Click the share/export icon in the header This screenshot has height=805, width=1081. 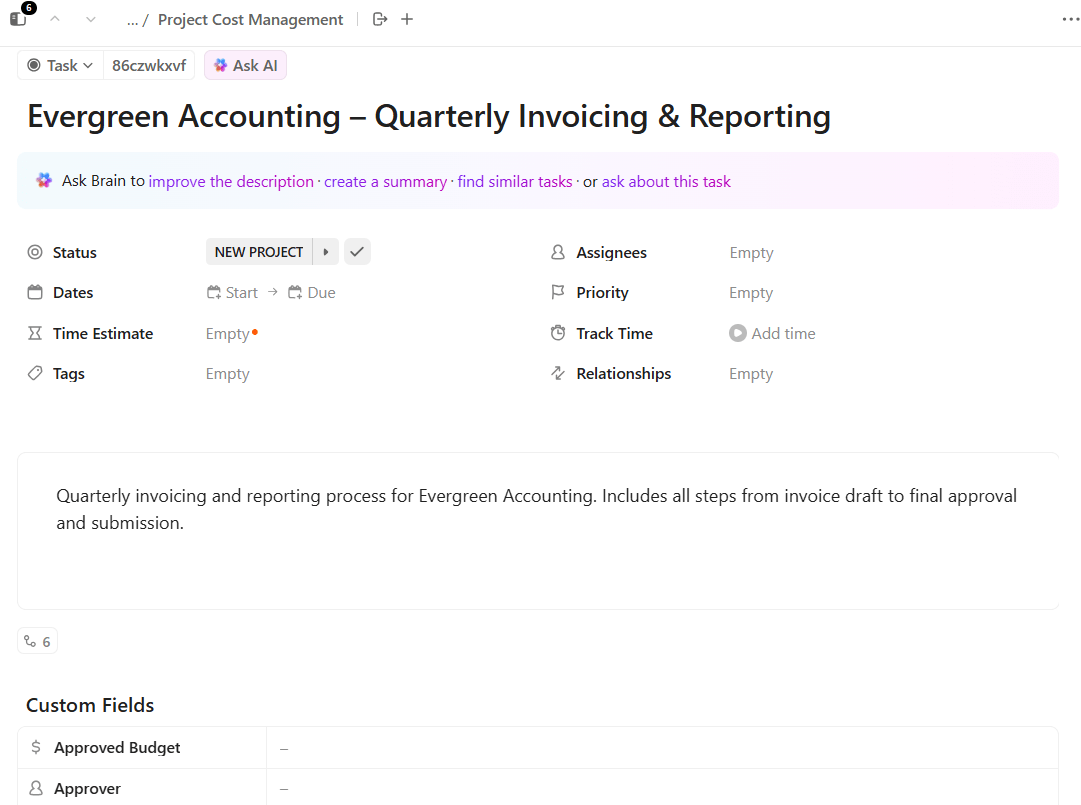tap(379, 19)
